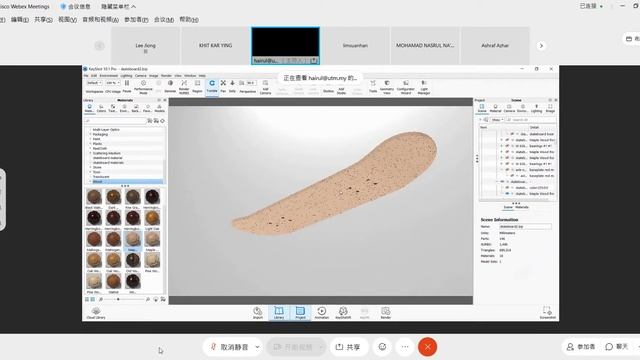Open KeyShotXR from bottom toolbar
Image resolution: width=640 pixels, height=360 pixels.
pyautogui.click(x=343, y=313)
